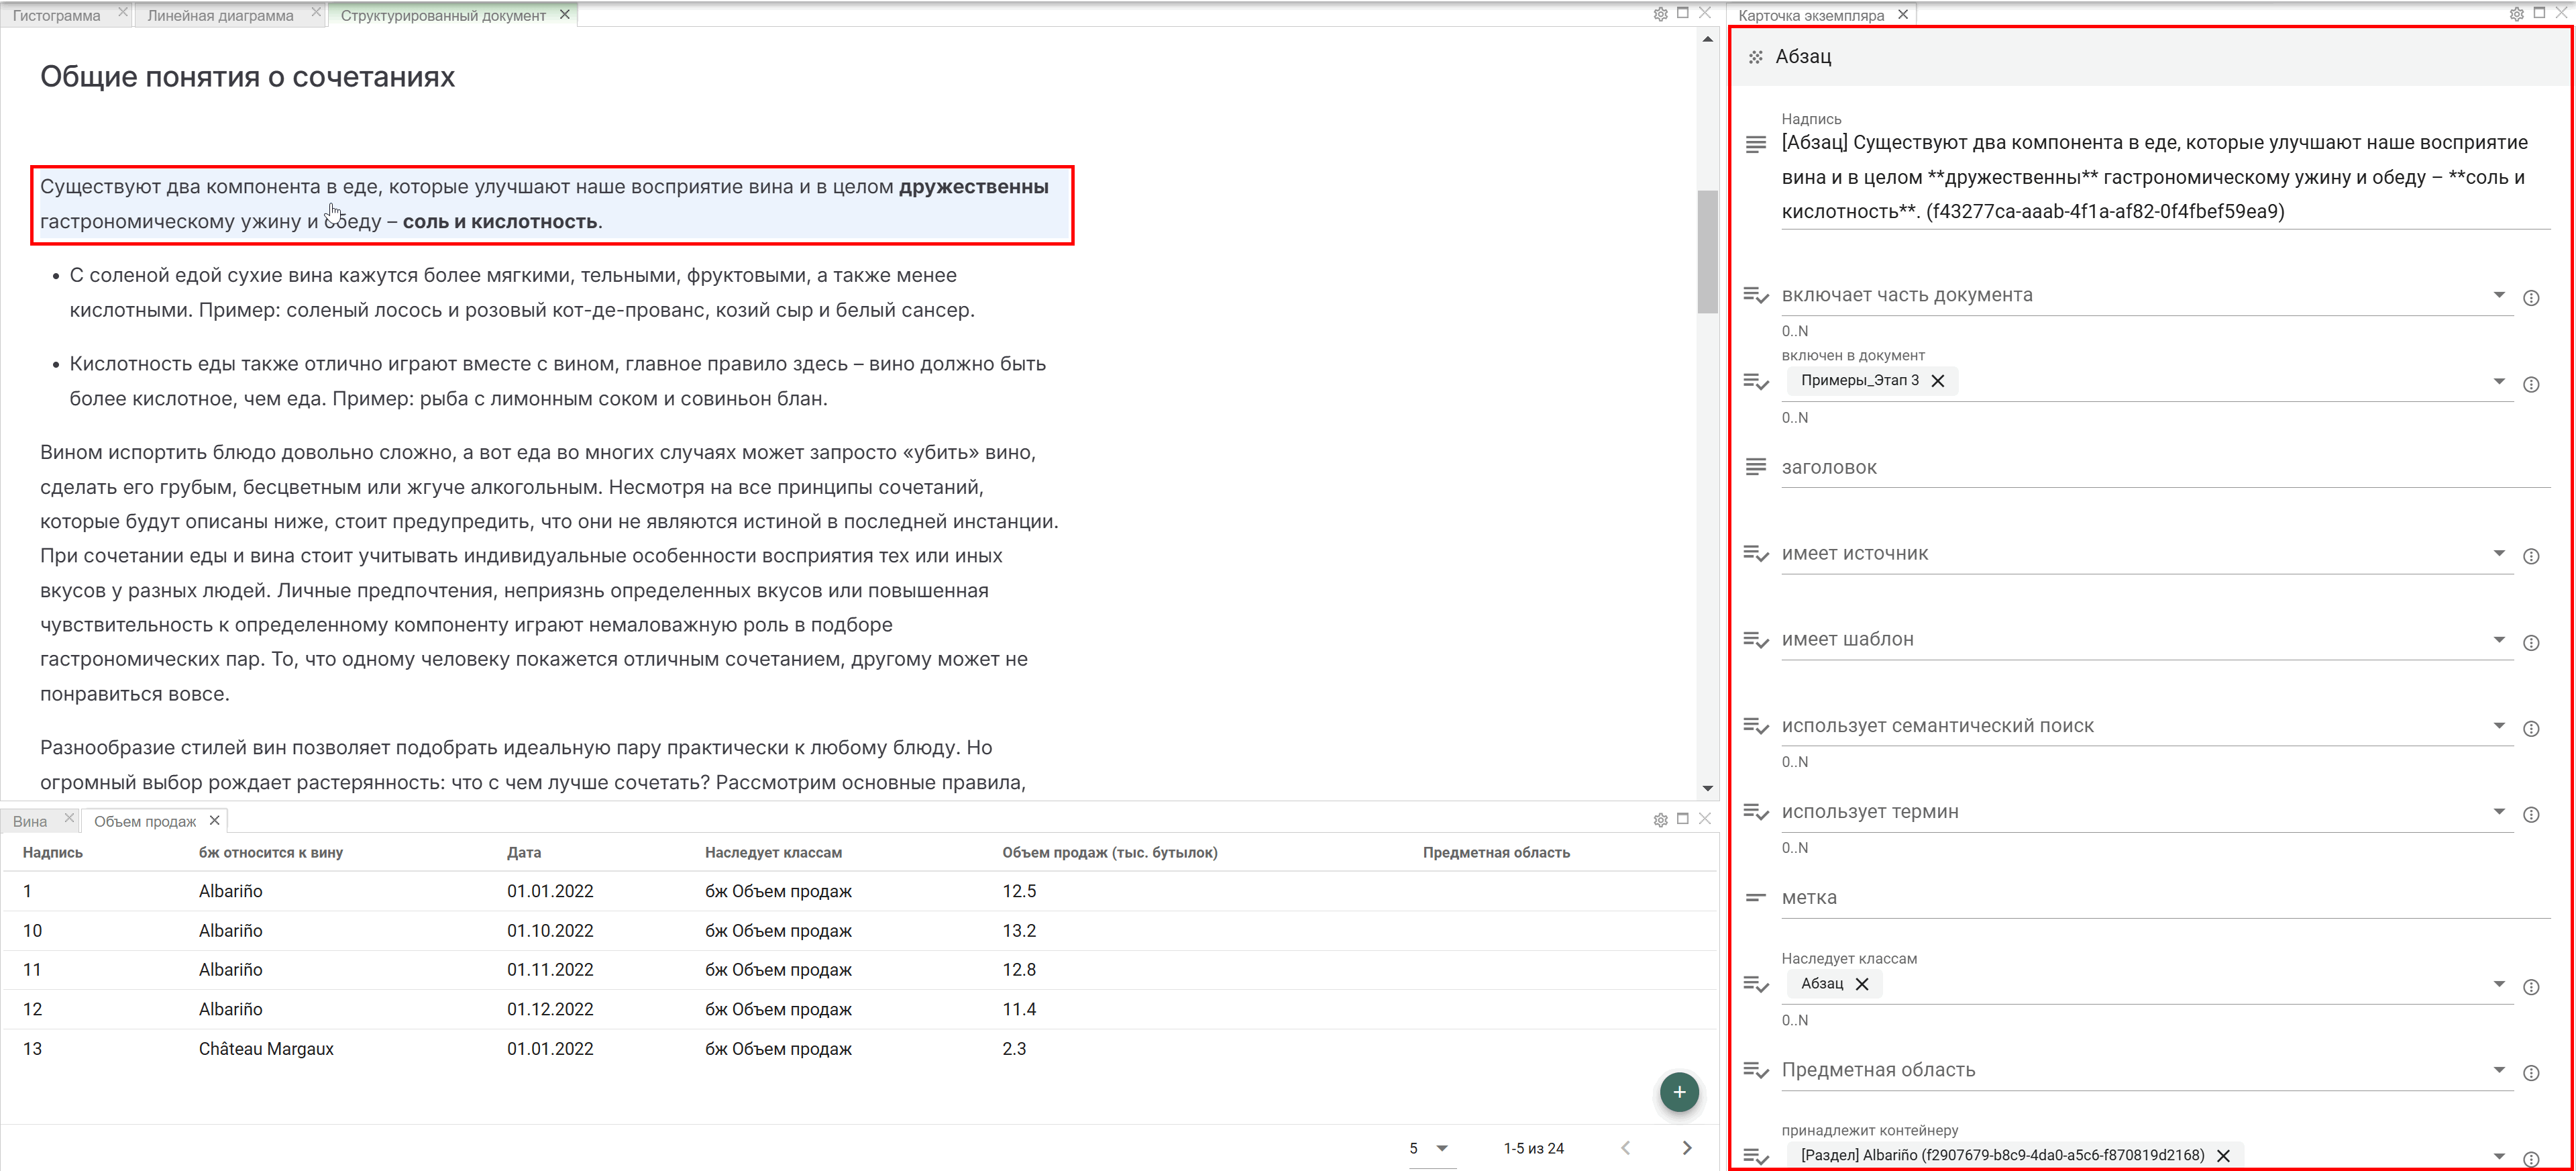Click info icon for 'включен в документ'
The height and width of the screenshot is (1171, 2576).
point(2531,384)
